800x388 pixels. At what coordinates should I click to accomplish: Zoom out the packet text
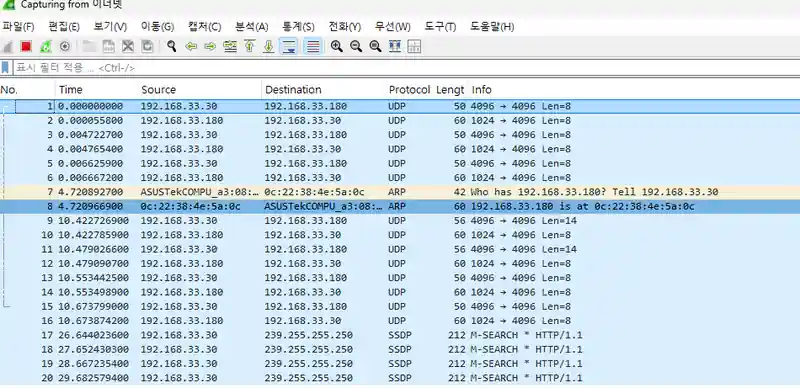pos(356,46)
